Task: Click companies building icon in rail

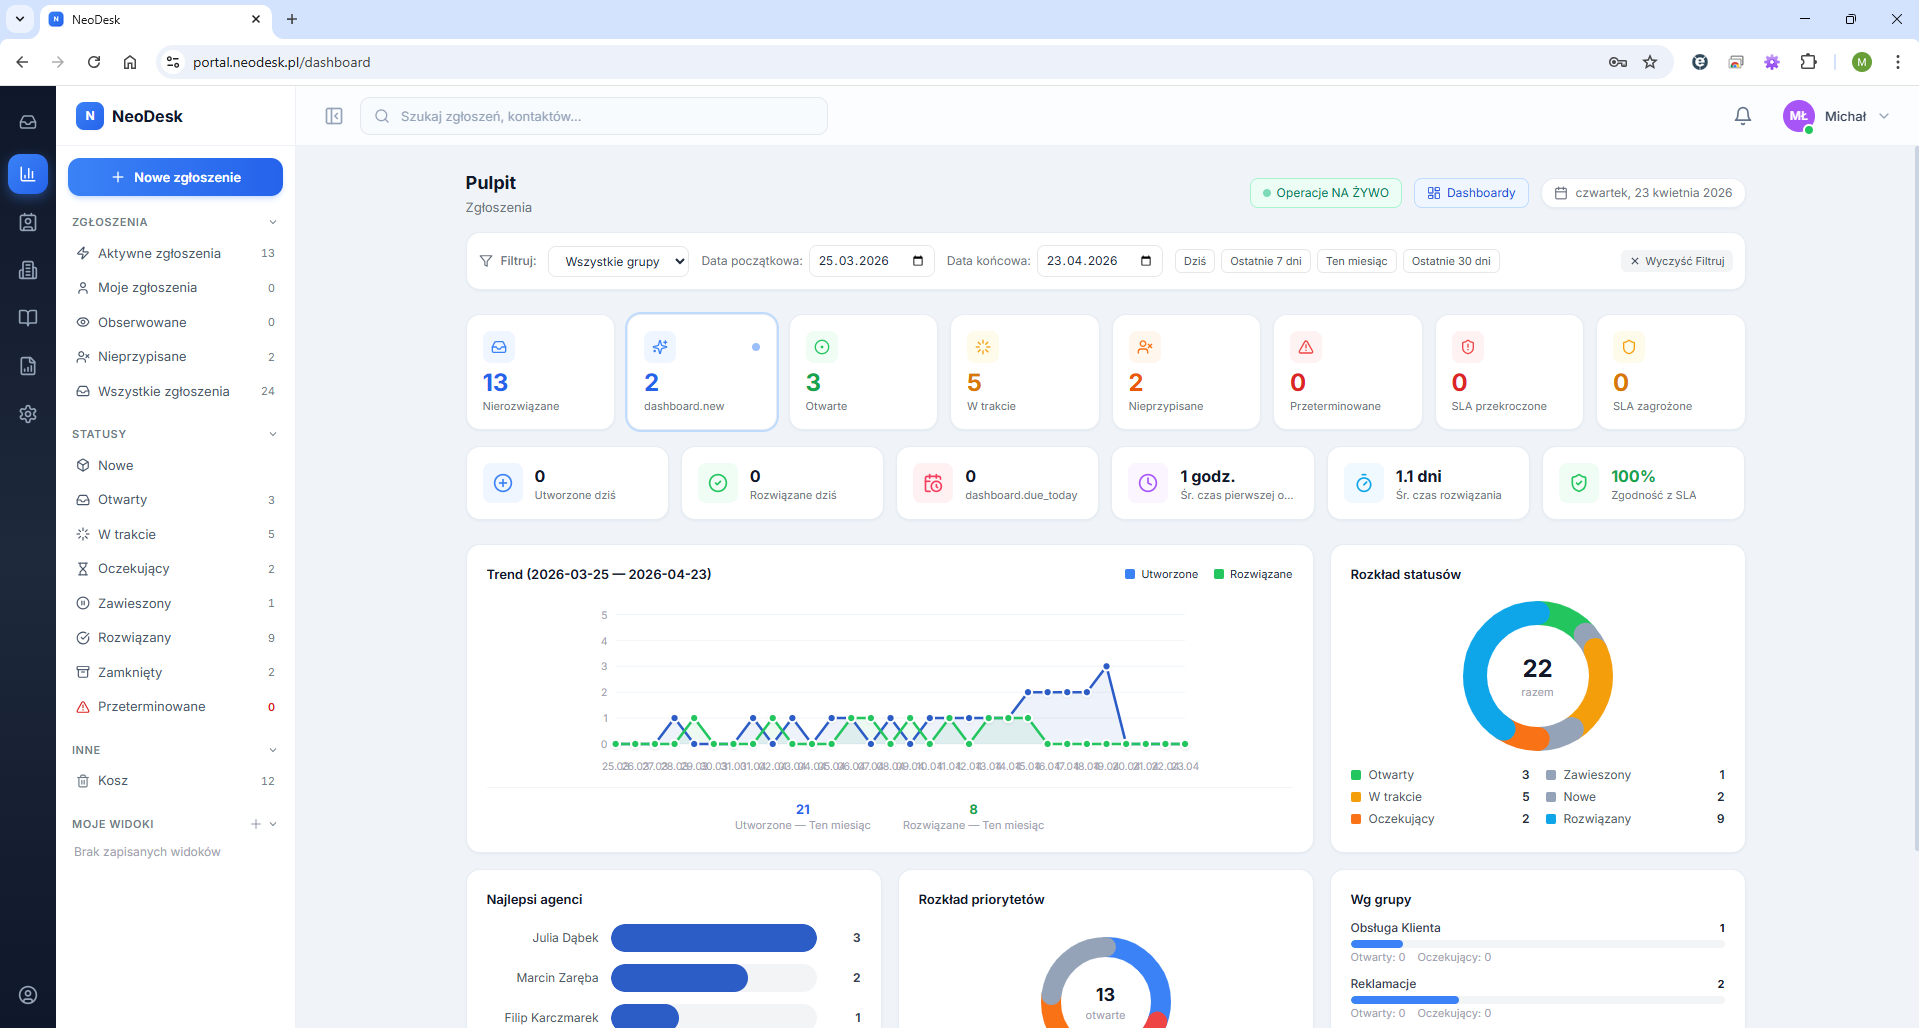Action: (x=28, y=270)
